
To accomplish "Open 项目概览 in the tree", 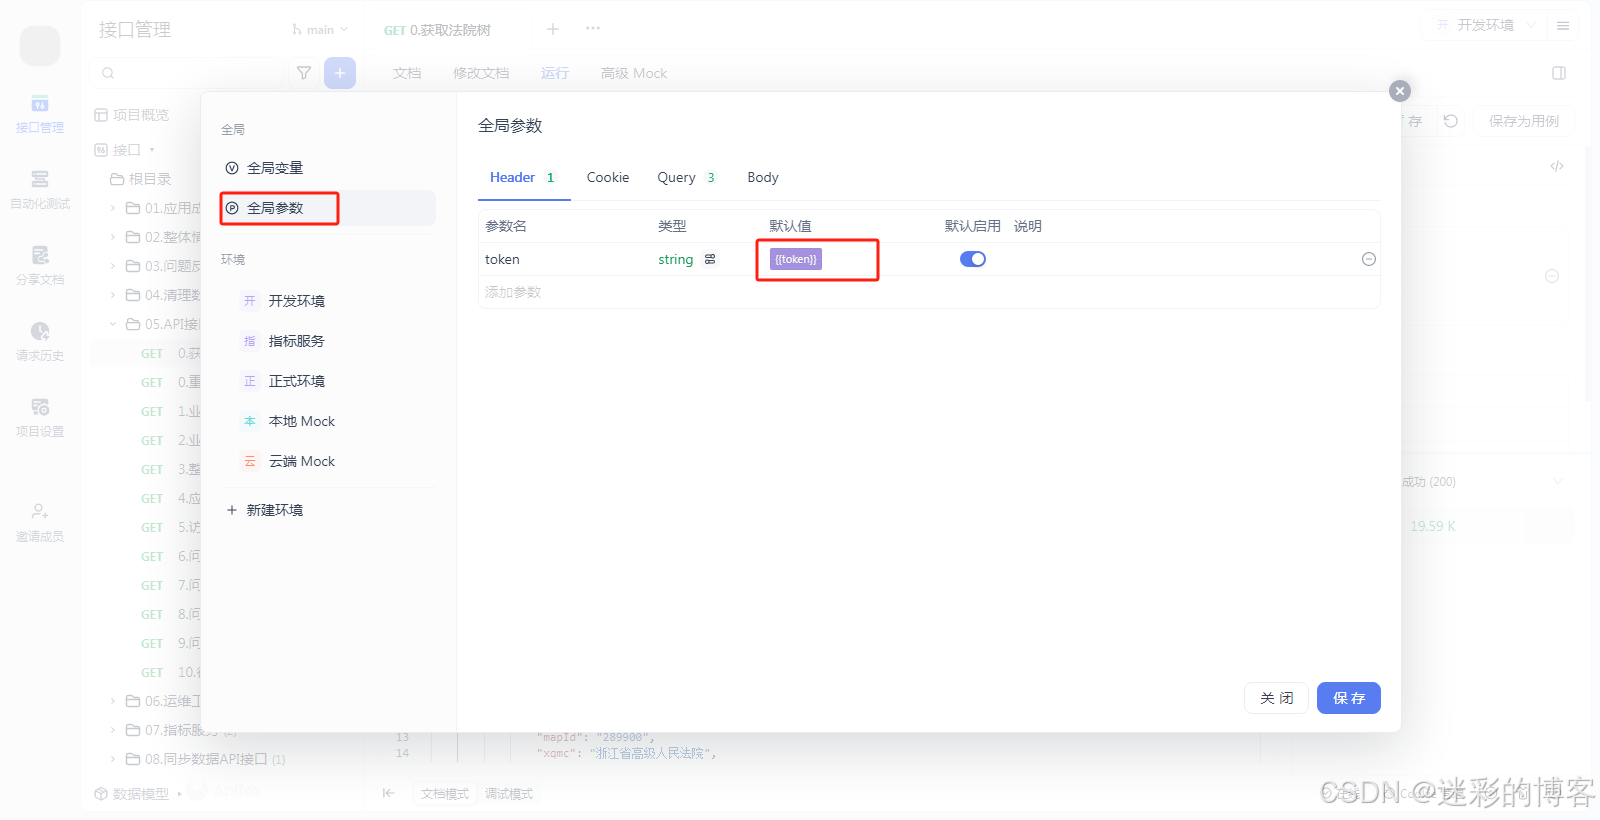I will (x=132, y=115).
